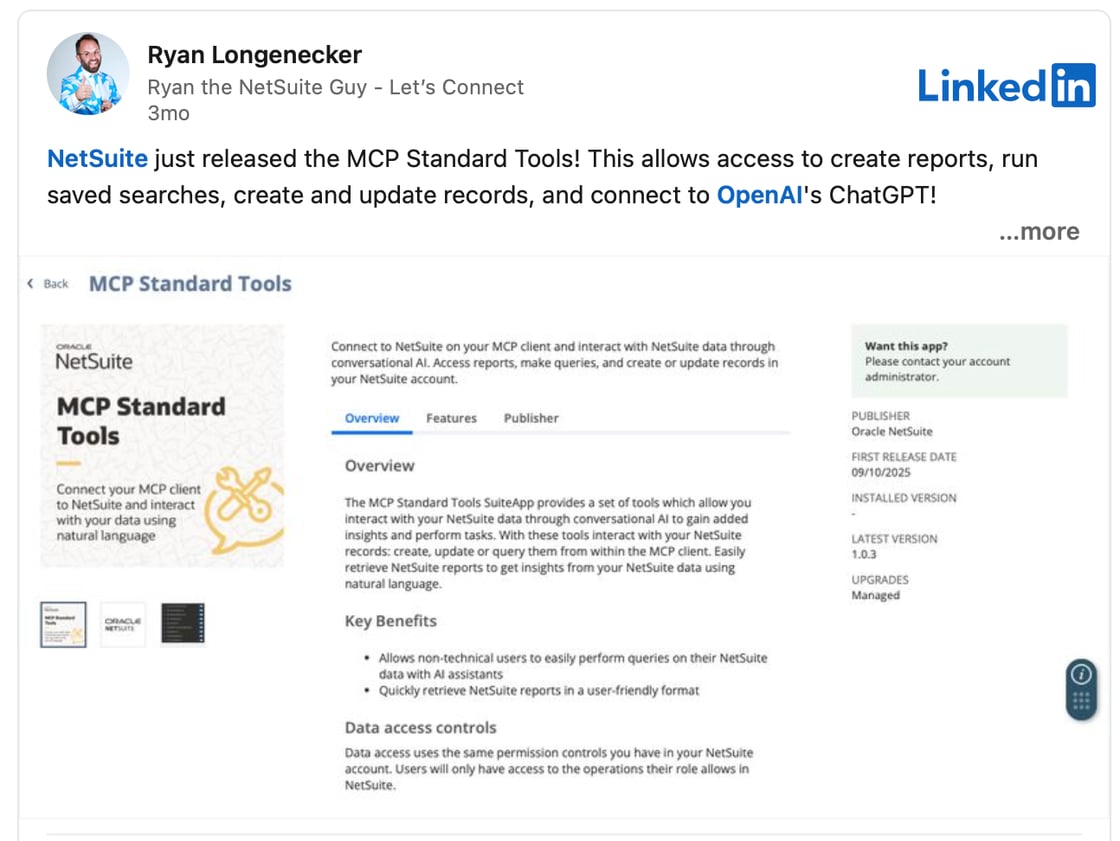Image resolution: width=1120 pixels, height=841 pixels.
Task: Select the Overview tab
Action: point(371,418)
